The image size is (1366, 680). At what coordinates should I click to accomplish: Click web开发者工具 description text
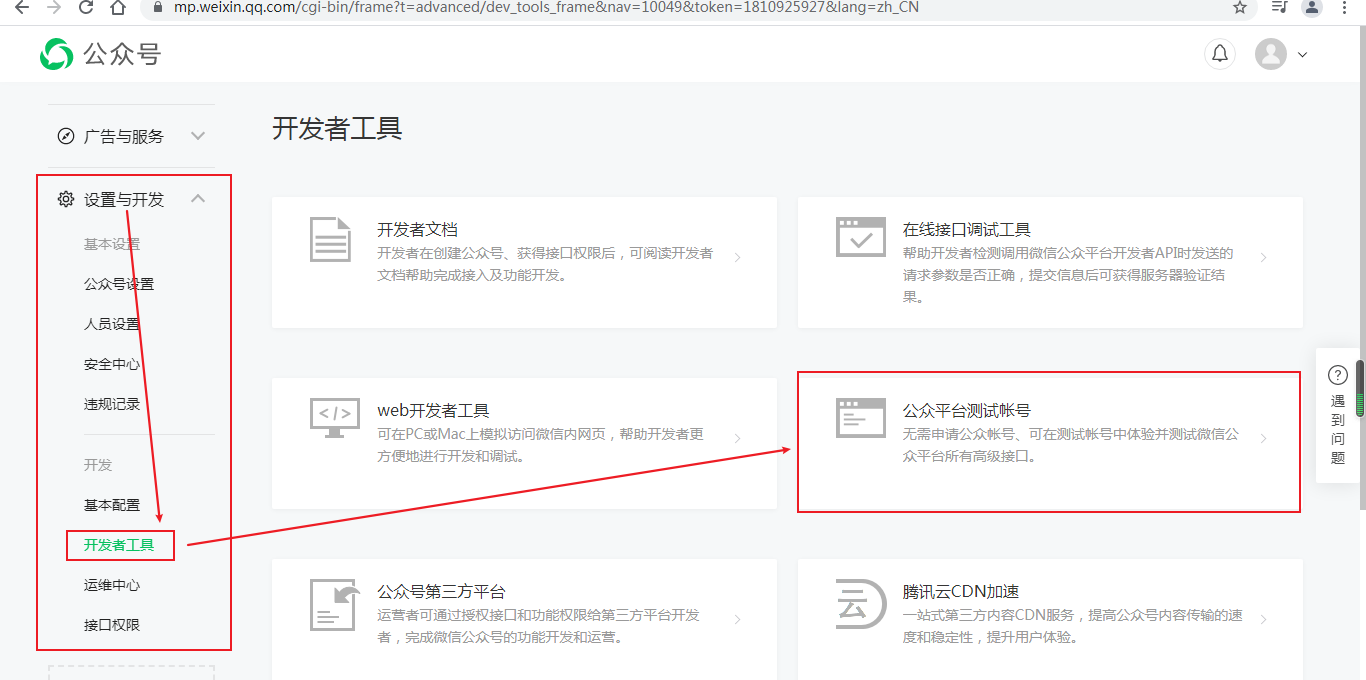coord(541,445)
